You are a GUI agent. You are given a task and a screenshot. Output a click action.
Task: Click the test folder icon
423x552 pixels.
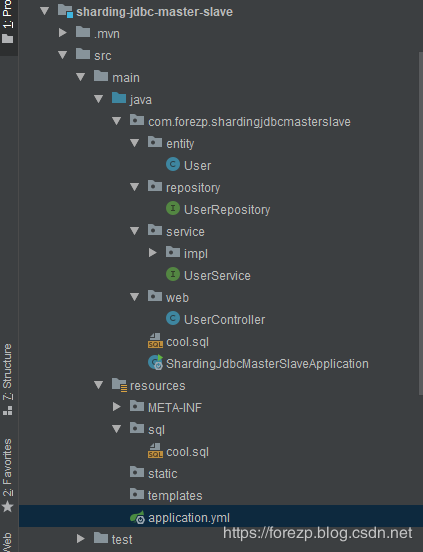point(101,538)
